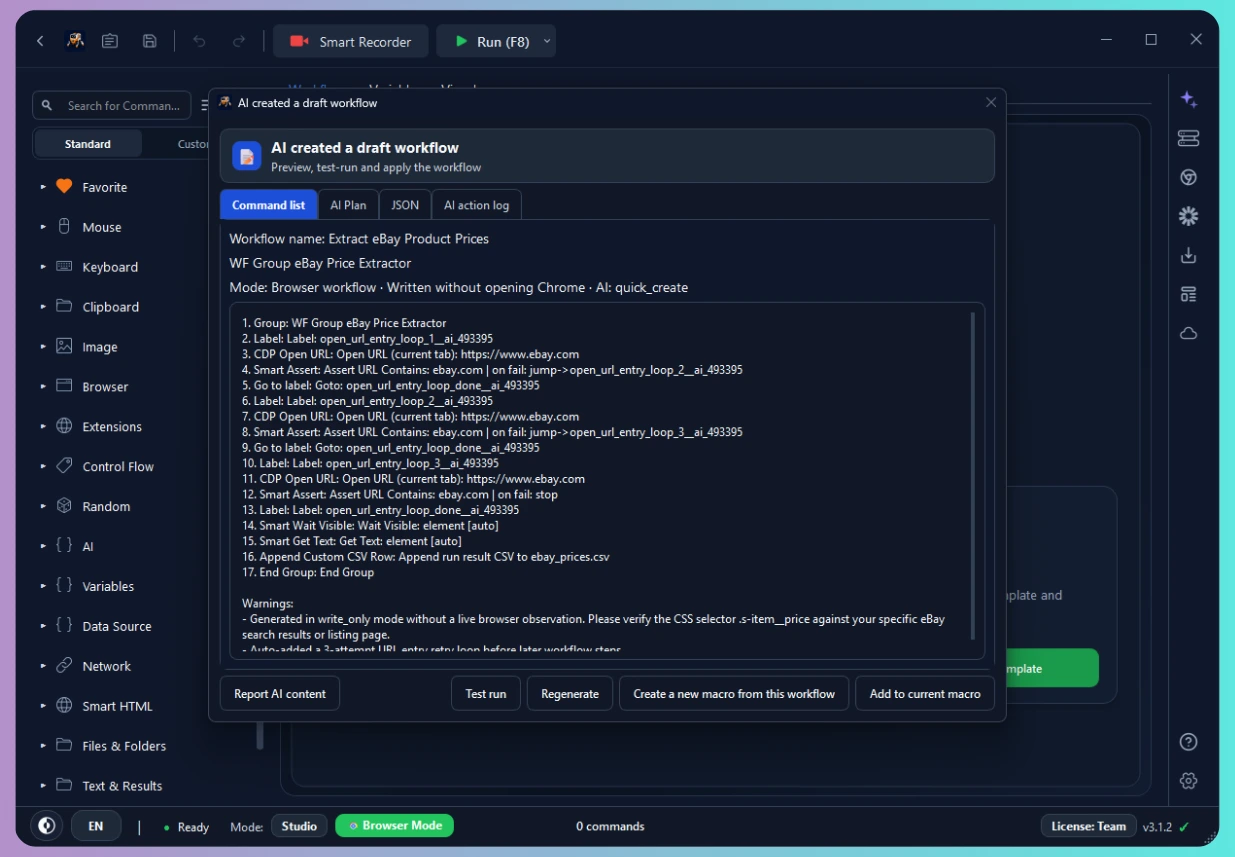The image size is (1235, 857).
Task: Select the Standard commands tab
Action: point(88,144)
